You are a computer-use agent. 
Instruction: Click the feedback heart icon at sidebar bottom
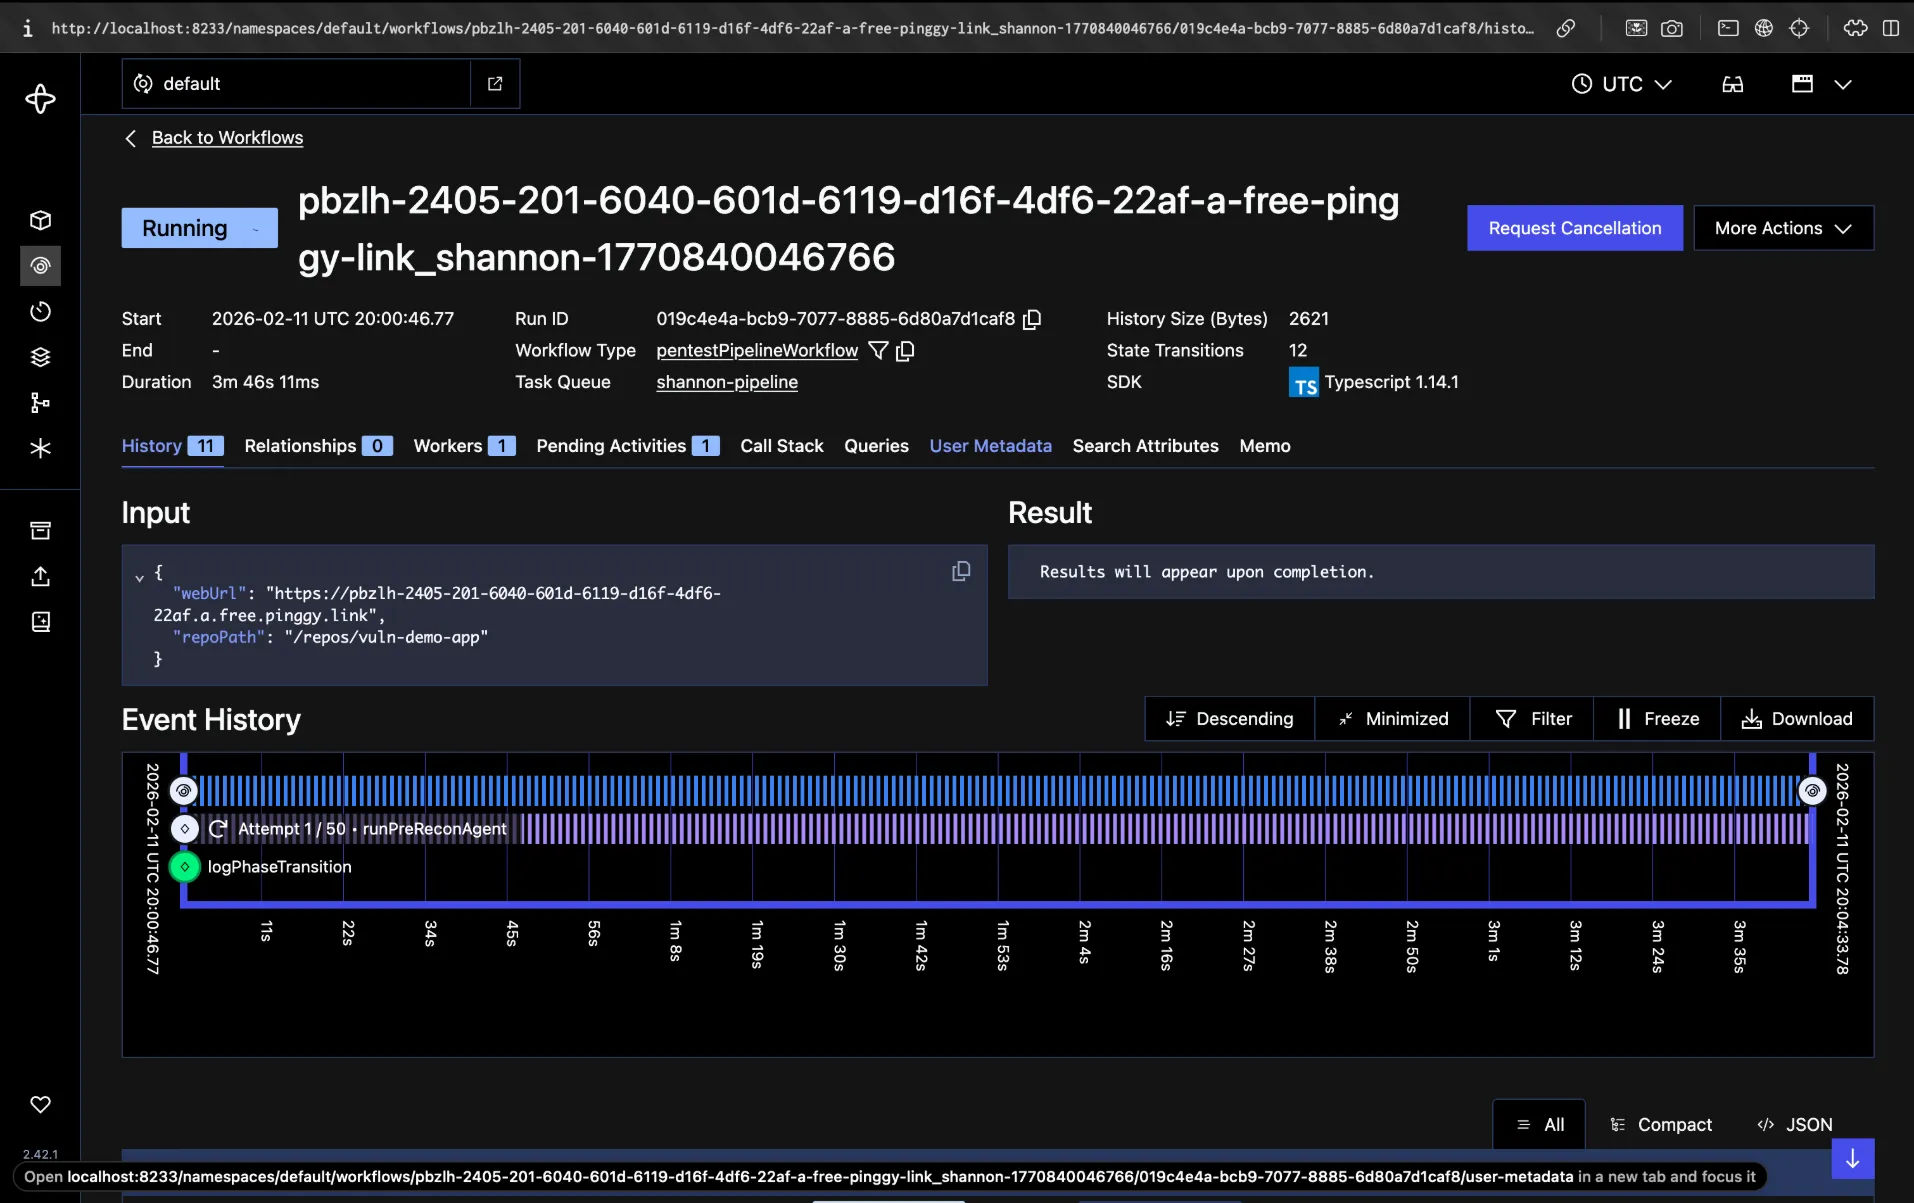40,1105
